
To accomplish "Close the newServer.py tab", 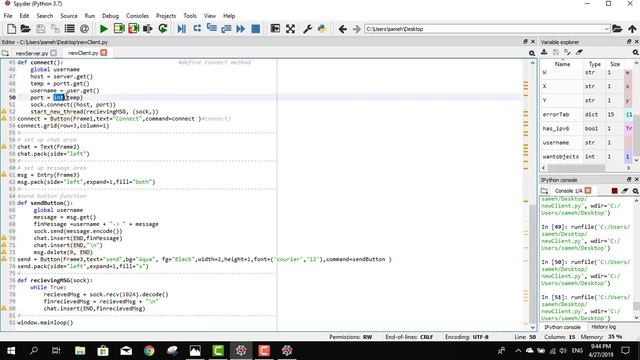I will click(53, 53).
